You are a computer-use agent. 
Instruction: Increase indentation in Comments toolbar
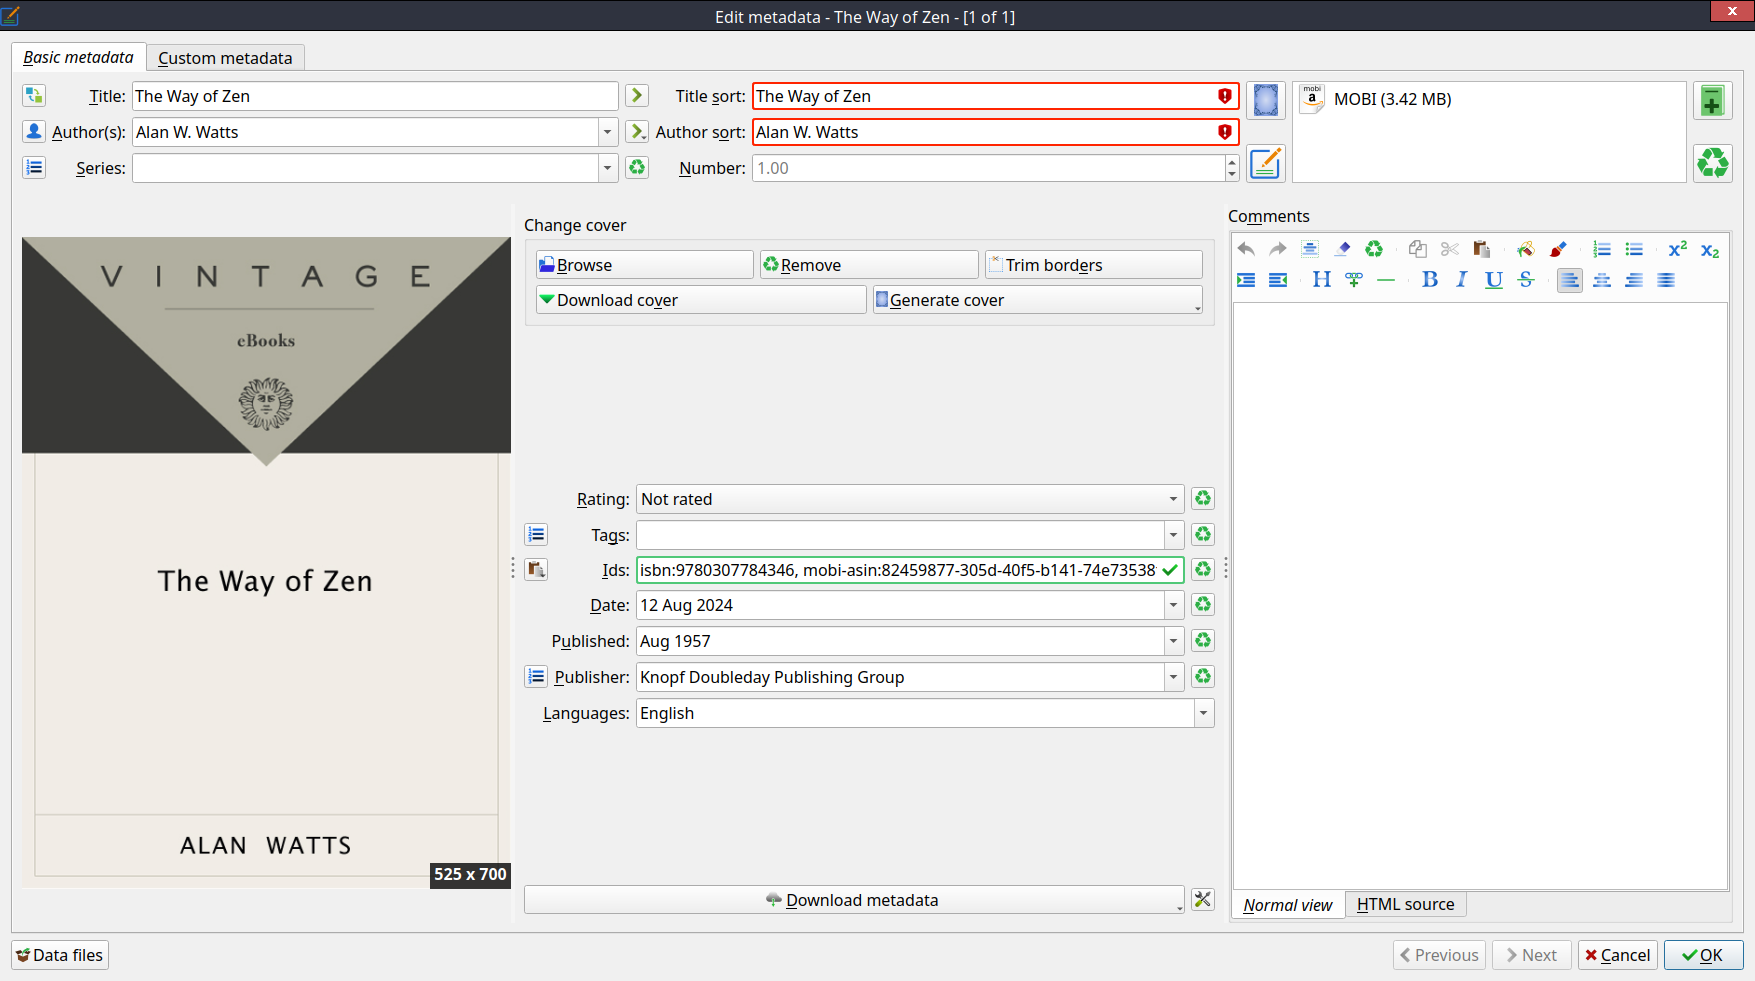[1246, 280]
